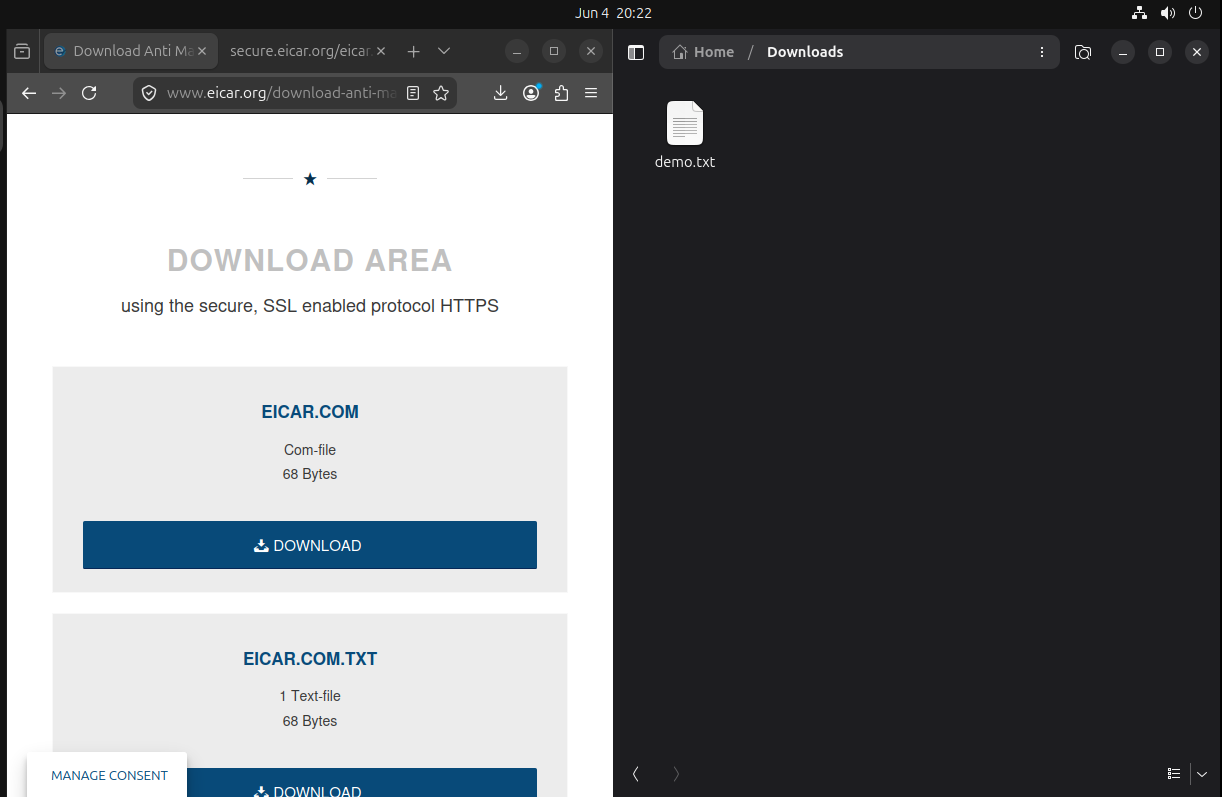Search in the Files window
The width and height of the screenshot is (1222, 797).
click(x=1083, y=52)
